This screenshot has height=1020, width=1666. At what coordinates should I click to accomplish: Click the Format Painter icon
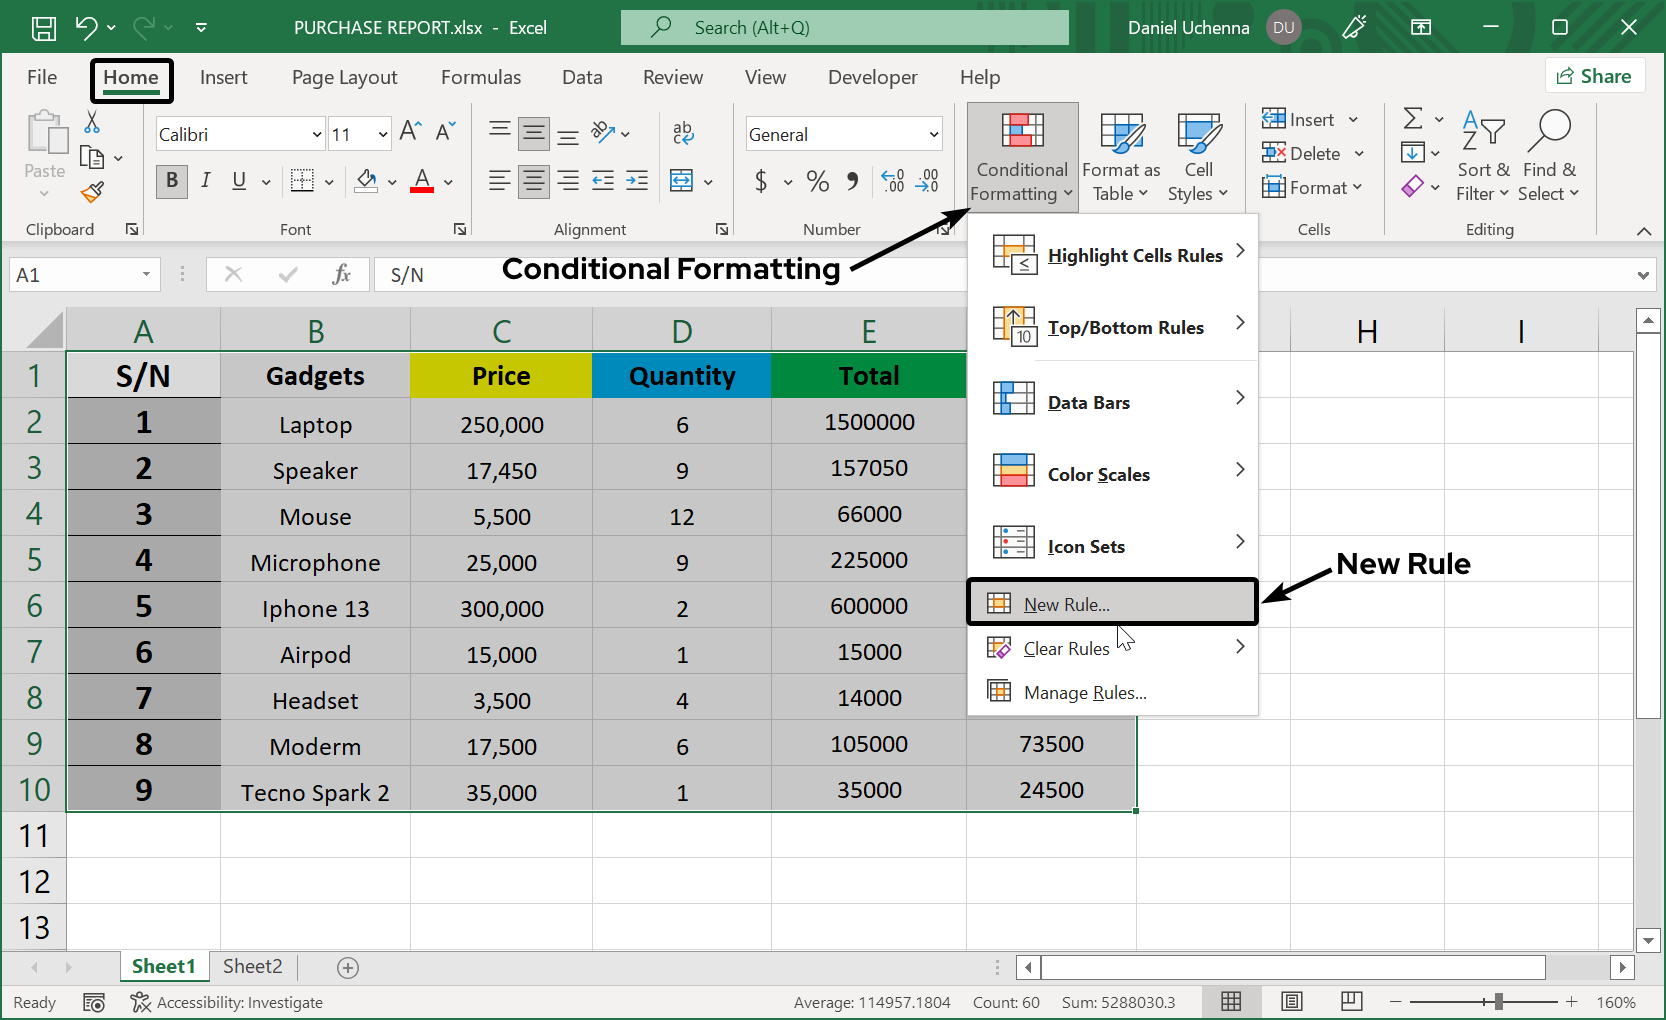(x=92, y=191)
